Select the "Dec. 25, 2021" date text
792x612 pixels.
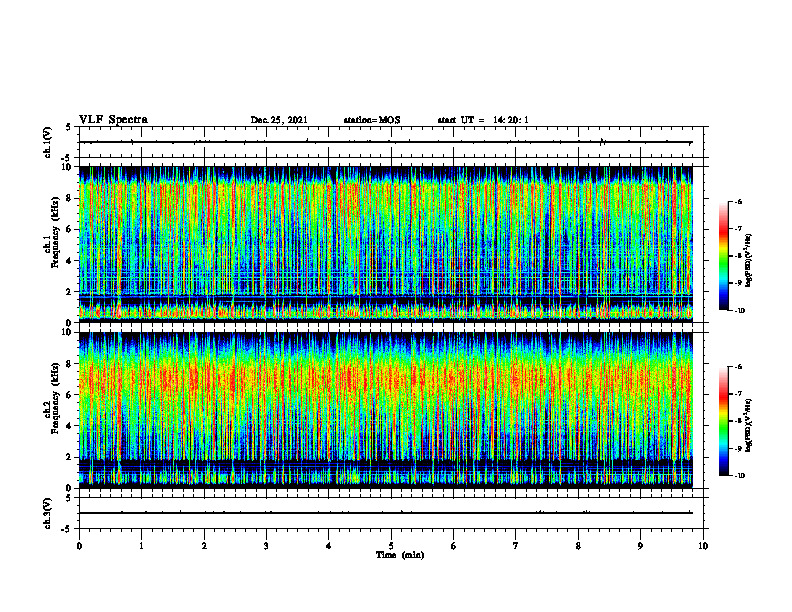[279, 120]
